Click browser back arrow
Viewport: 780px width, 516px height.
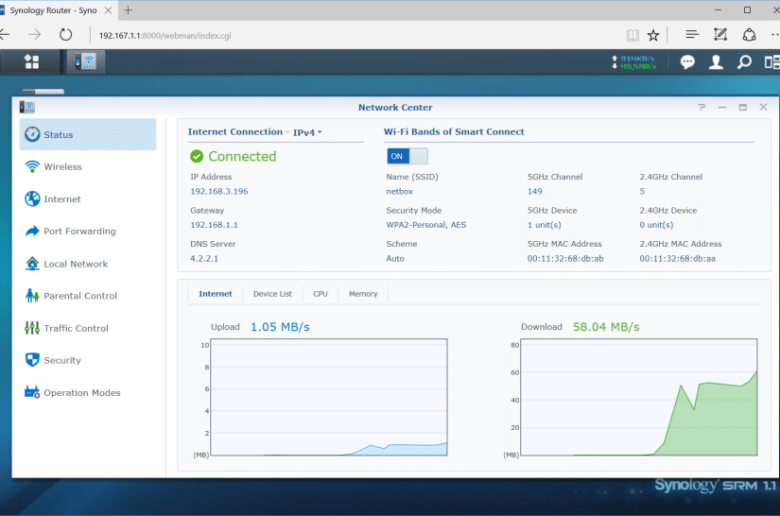5,35
